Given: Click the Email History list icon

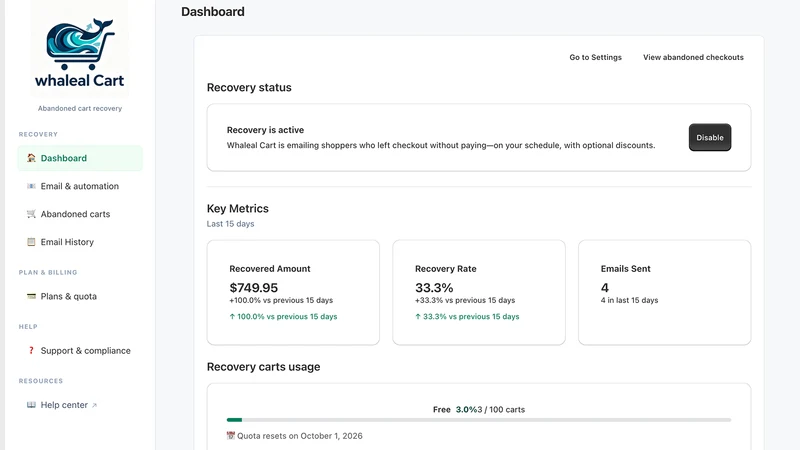Looking at the screenshot, I should 31,242.
